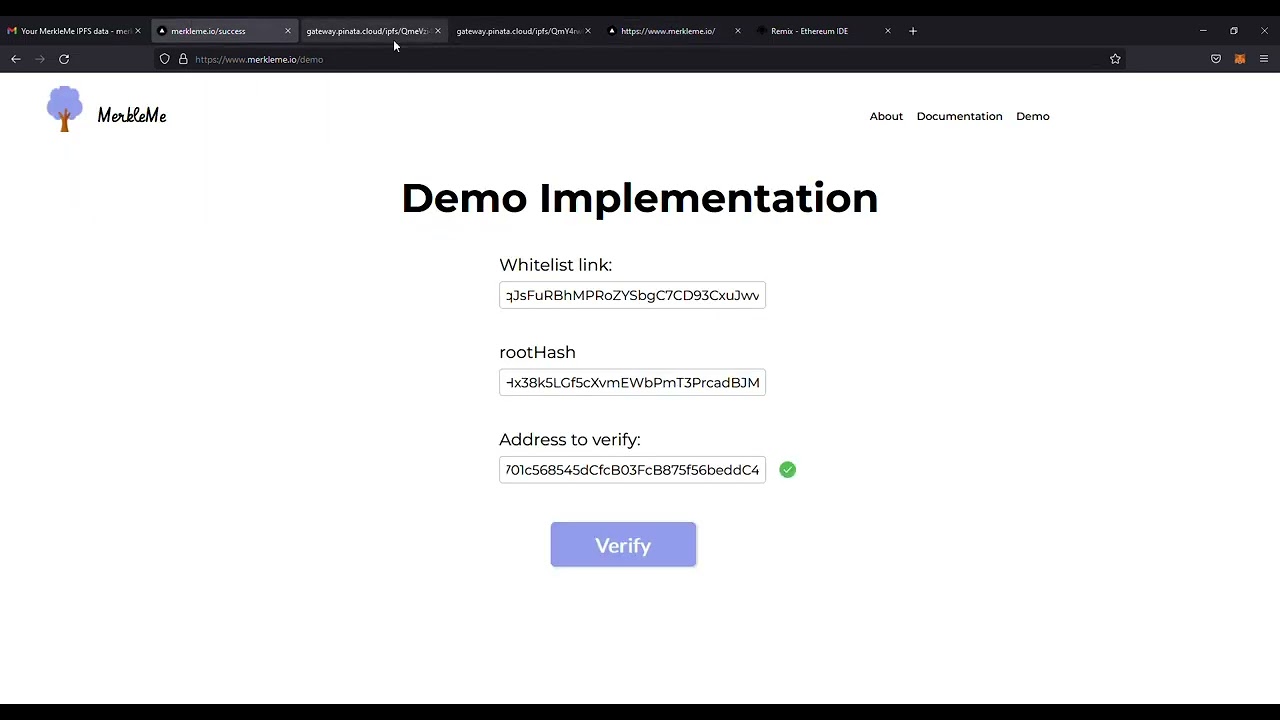Close the Remix - Ethereum IDE tab
1280x720 pixels.
tap(888, 31)
